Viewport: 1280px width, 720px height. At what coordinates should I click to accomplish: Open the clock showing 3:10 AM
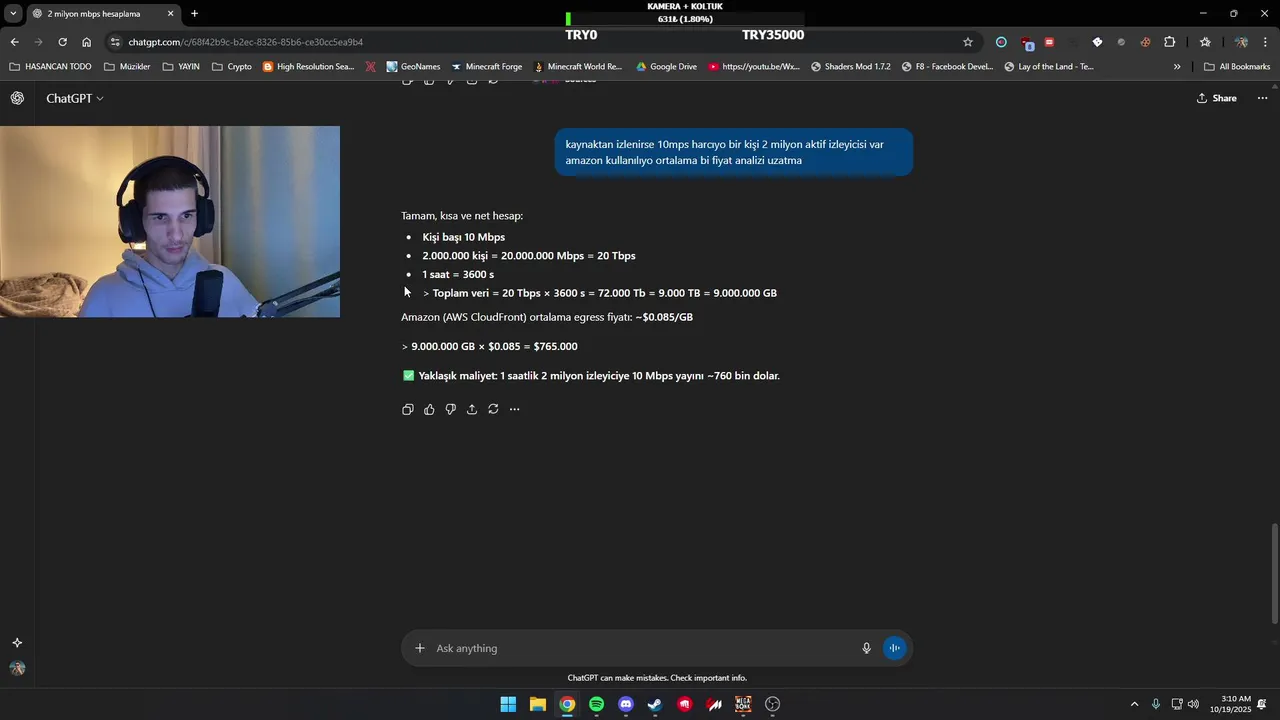pos(1230,704)
